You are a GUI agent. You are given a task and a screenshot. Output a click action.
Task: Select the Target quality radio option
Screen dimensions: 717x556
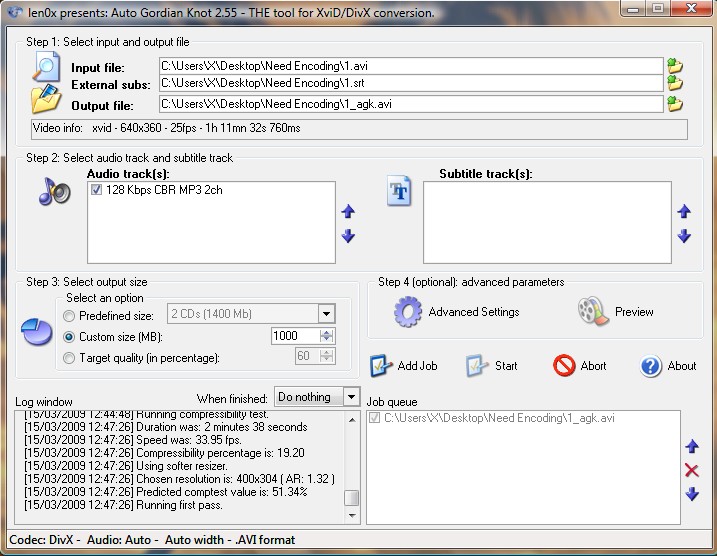point(69,358)
